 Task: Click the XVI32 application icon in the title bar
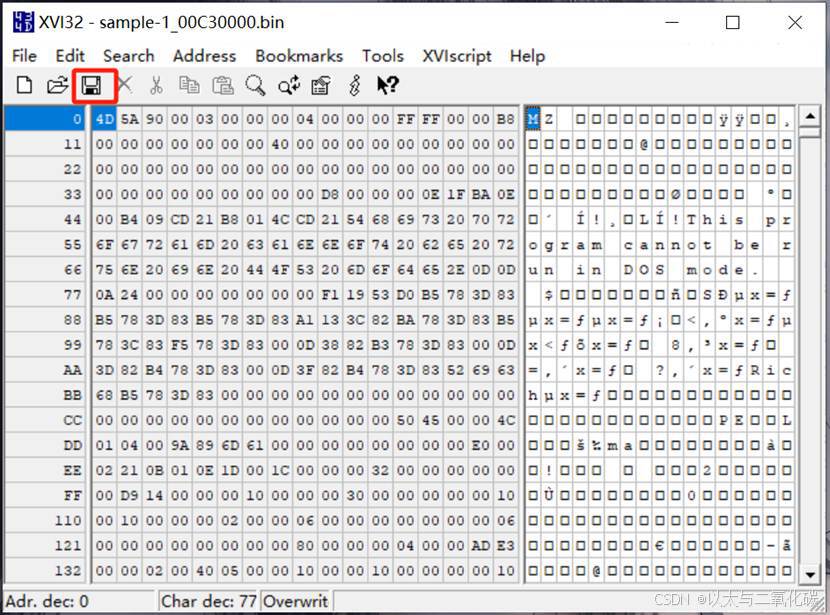coord(23,22)
